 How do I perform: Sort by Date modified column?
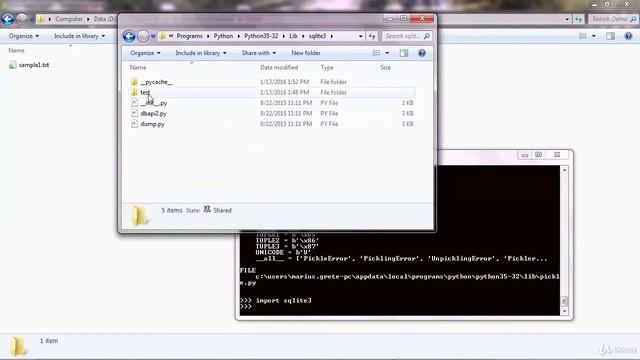point(279,67)
